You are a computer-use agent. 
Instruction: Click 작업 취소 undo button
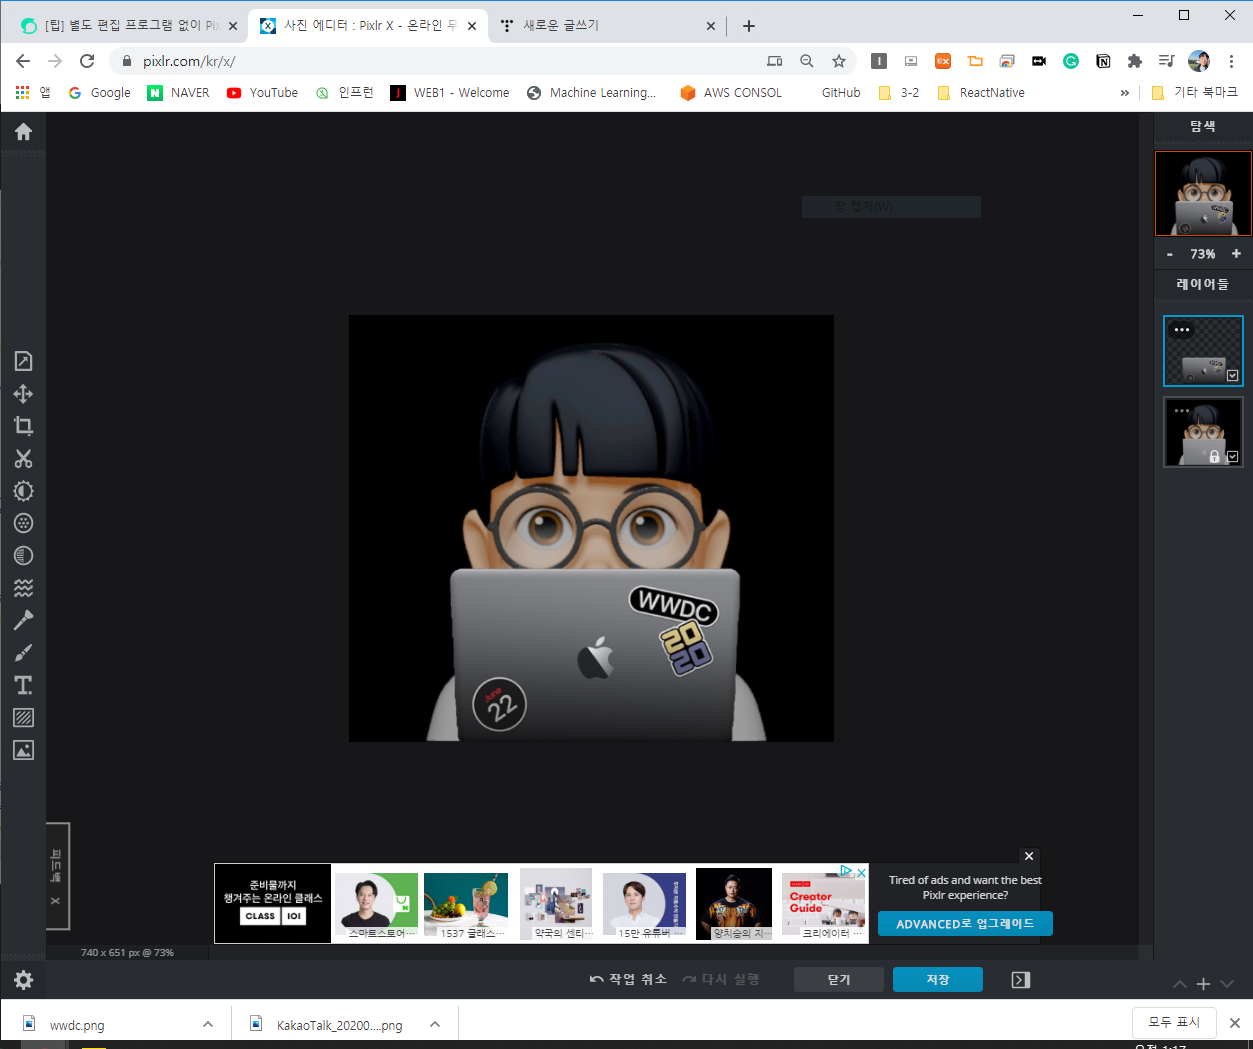coord(628,980)
